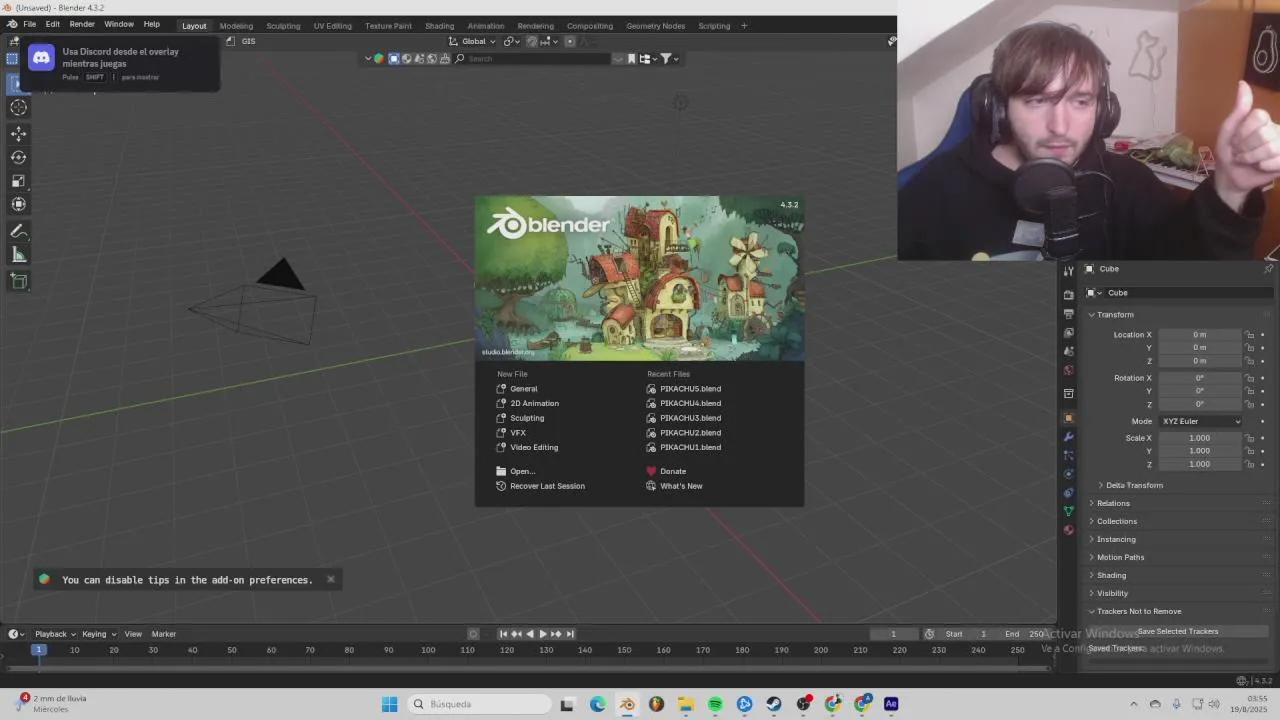
Task: Select the Annotate tool
Action: point(19,231)
